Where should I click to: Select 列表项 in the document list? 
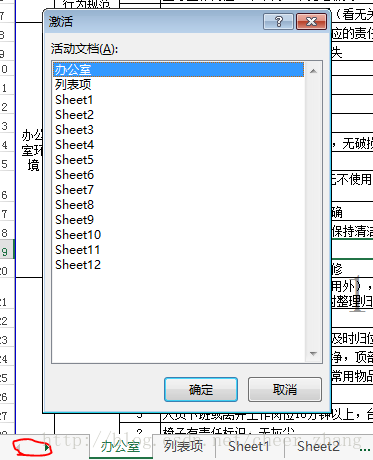(178, 85)
